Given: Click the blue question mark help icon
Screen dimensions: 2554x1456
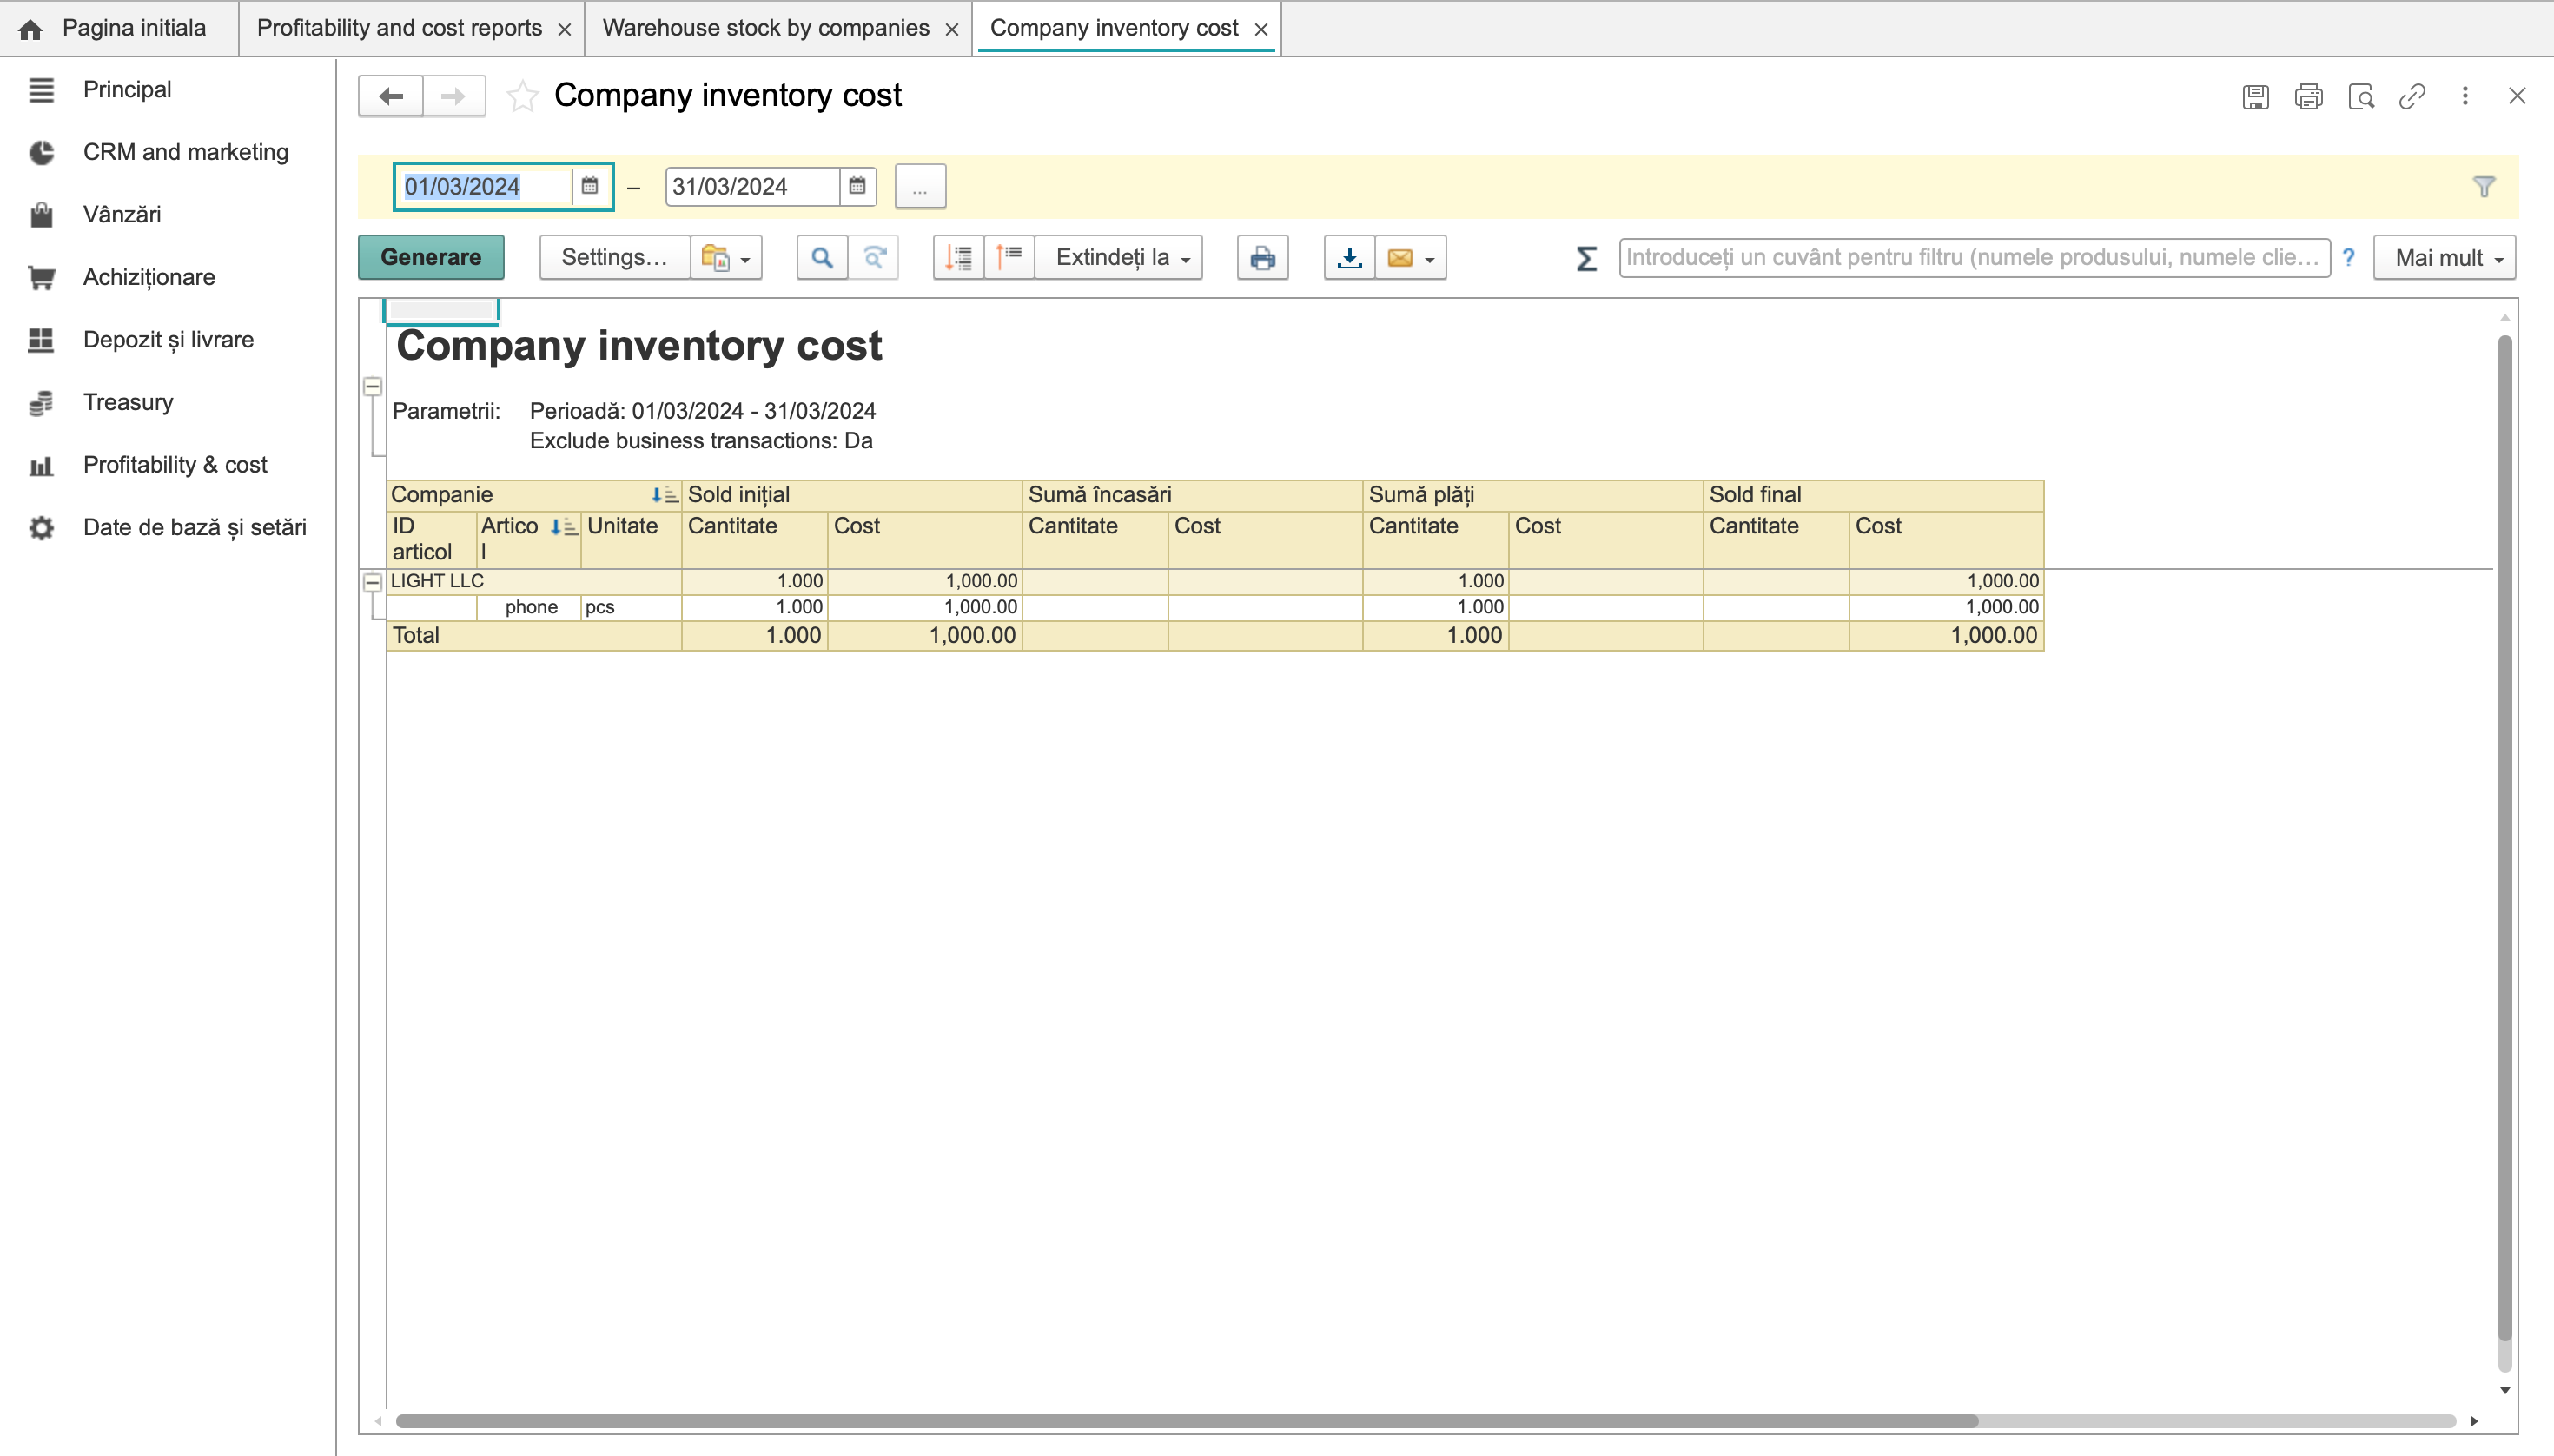Looking at the screenshot, I should pyautogui.click(x=2348, y=257).
